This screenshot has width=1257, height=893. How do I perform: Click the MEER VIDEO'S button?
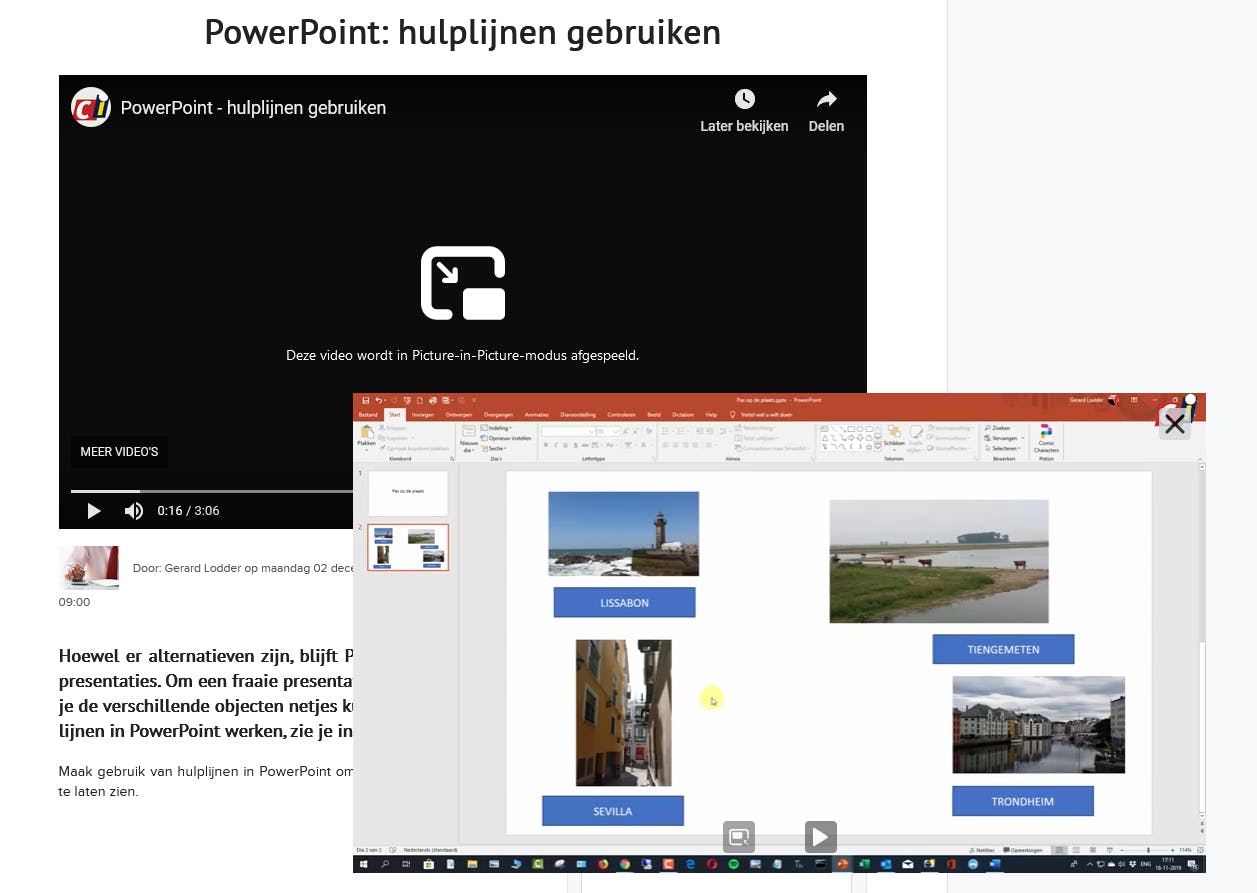tap(119, 452)
